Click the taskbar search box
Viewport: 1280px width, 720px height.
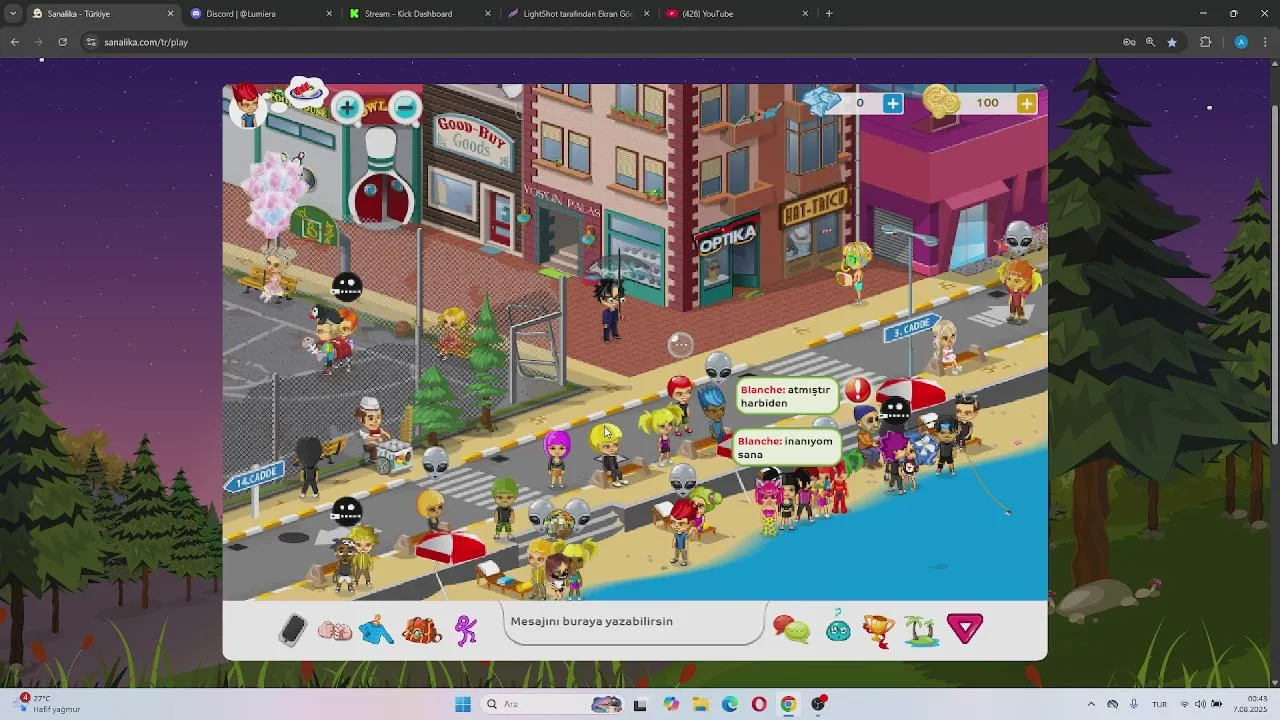pos(552,704)
